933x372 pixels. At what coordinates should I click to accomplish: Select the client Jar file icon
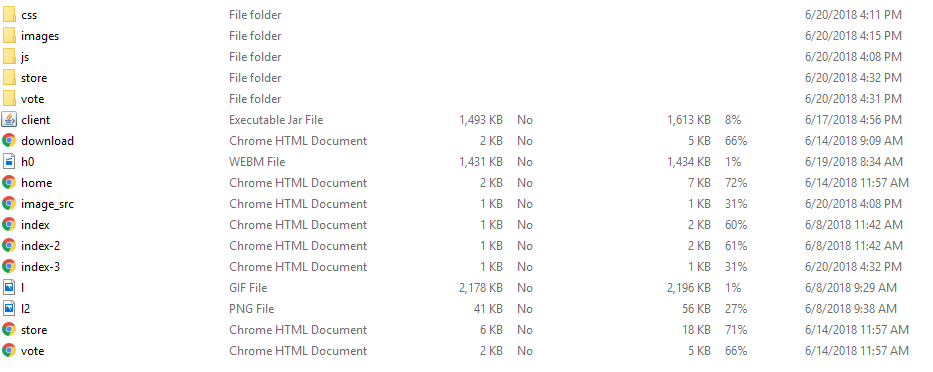coord(9,120)
